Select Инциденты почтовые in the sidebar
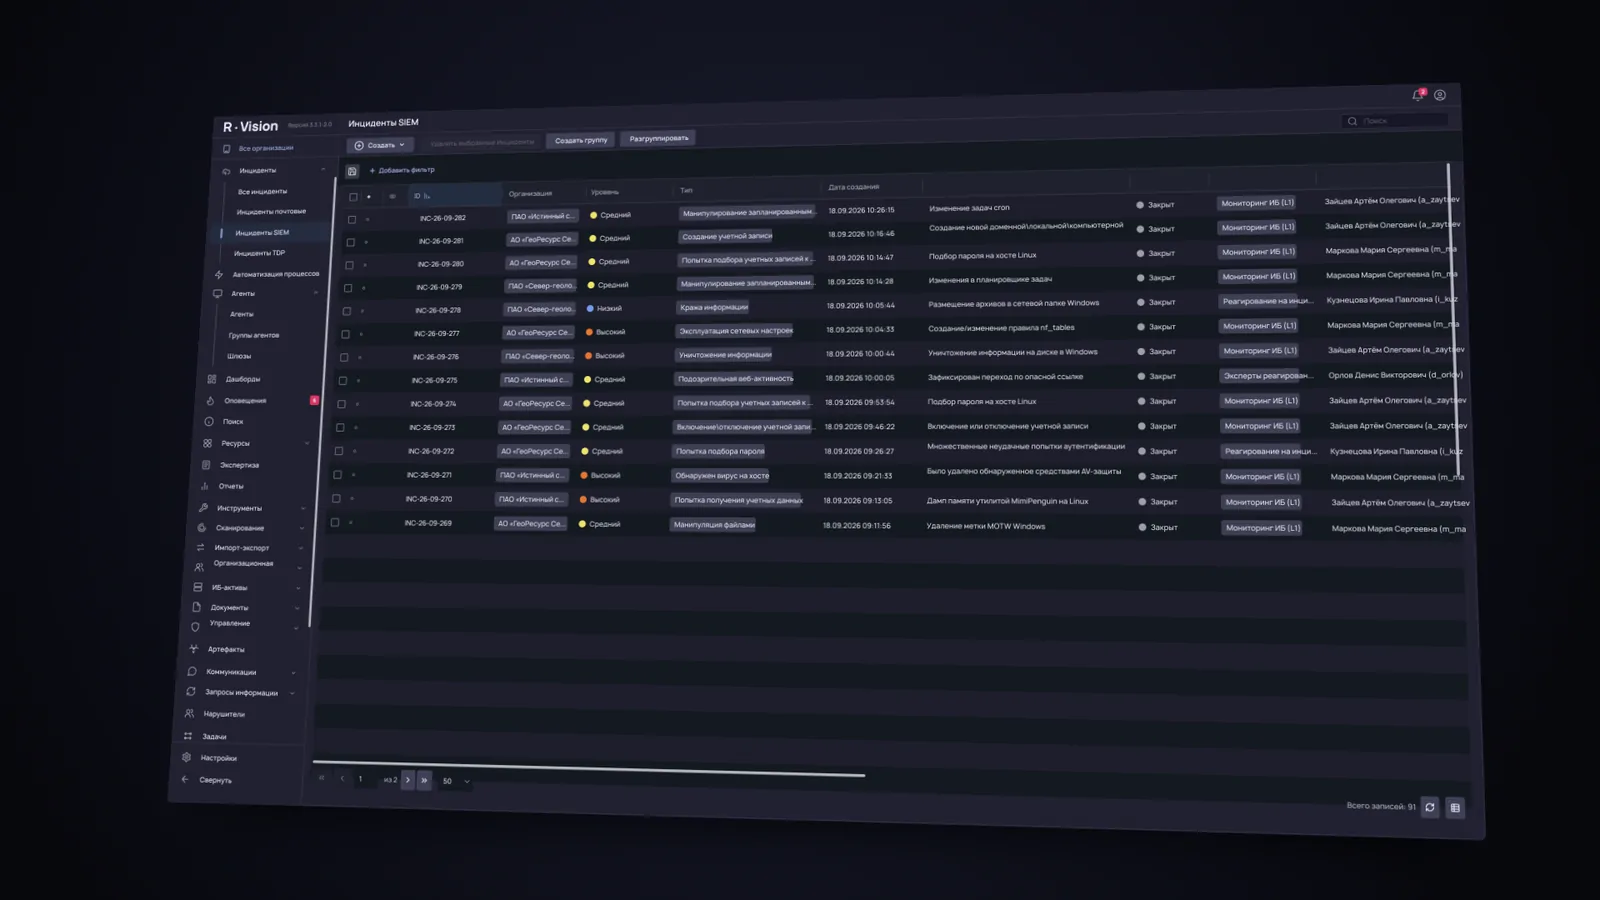1600x900 pixels. coord(271,212)
